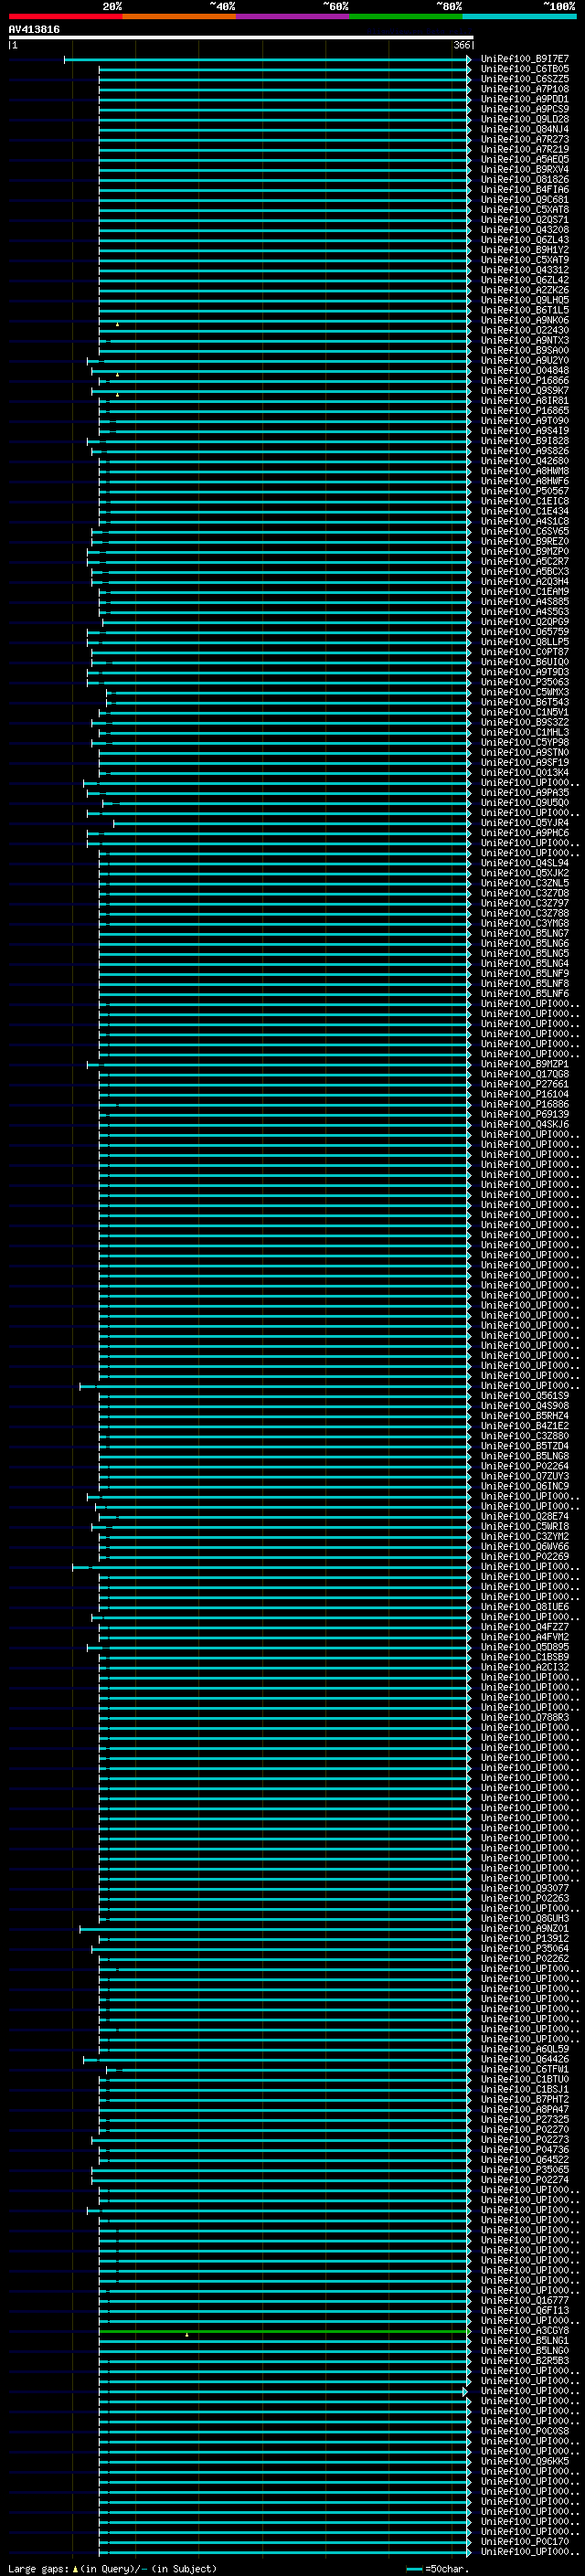
Task: Click the purple ~60% identity legend segment
Action: (x=293, y=16)
